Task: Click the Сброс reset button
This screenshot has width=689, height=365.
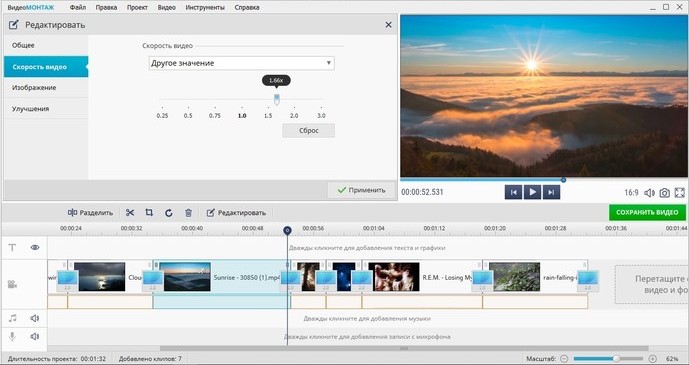Action: [308, 130]
